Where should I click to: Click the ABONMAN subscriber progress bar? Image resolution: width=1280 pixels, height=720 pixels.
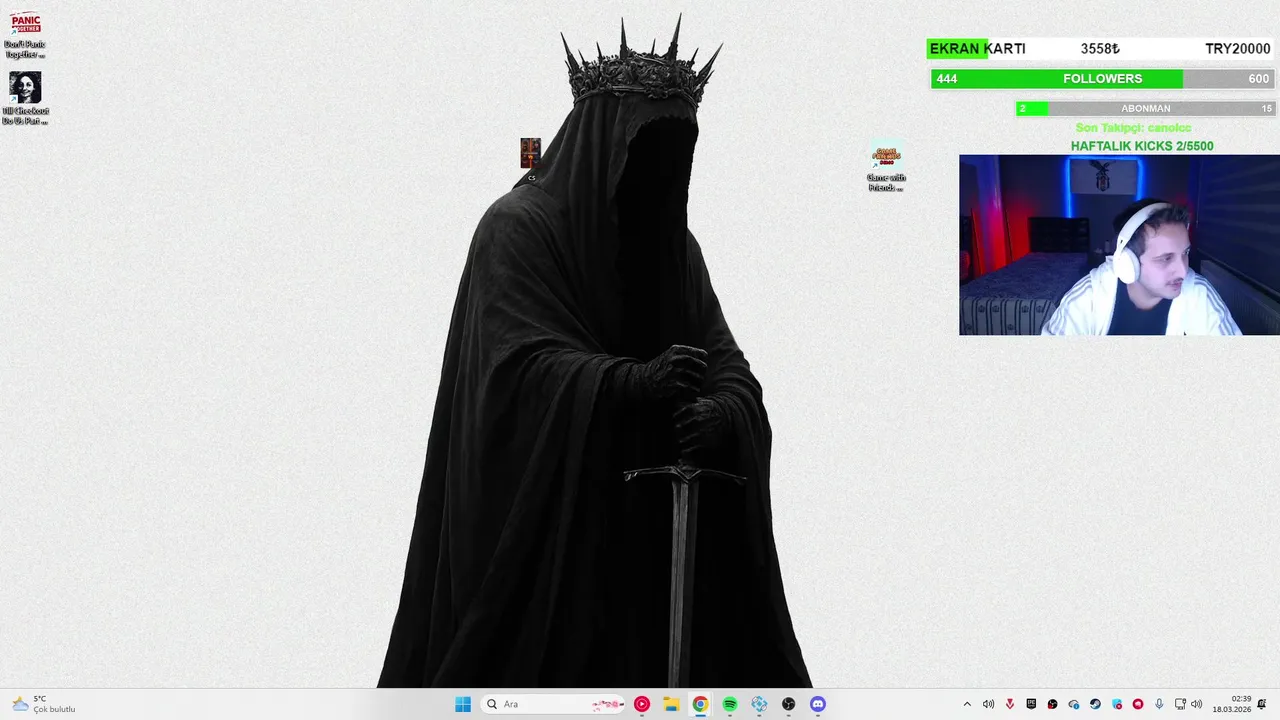(1145, 108)
